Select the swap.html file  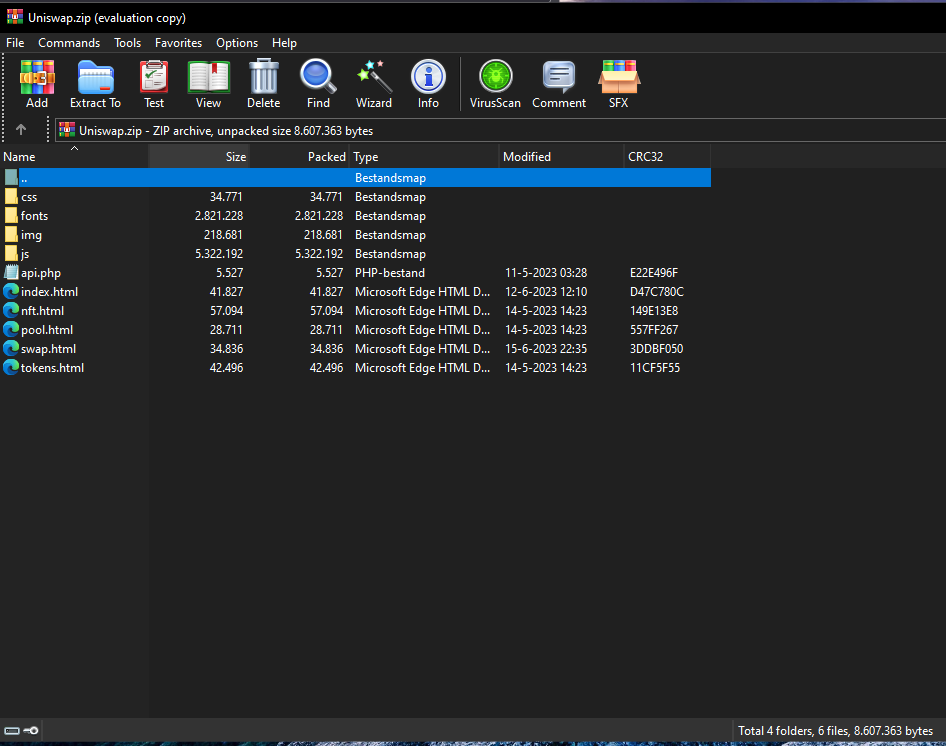48,349
